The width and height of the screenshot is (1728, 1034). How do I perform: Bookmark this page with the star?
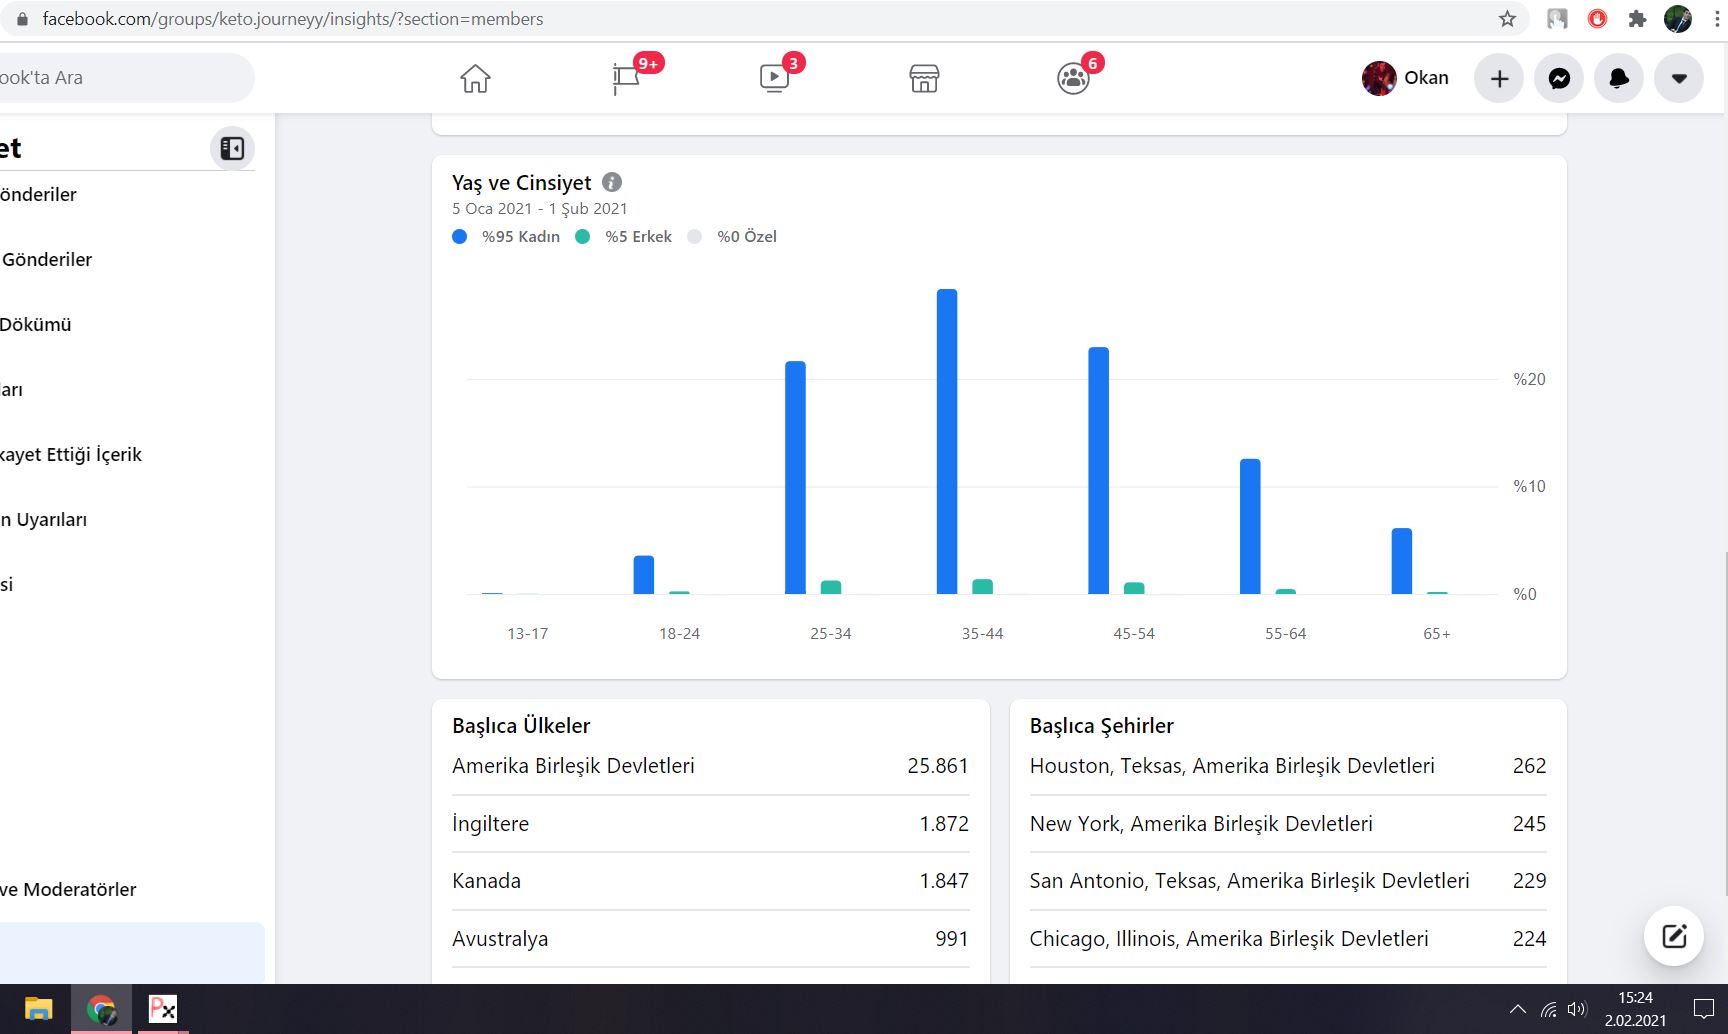click(1507, 19)
